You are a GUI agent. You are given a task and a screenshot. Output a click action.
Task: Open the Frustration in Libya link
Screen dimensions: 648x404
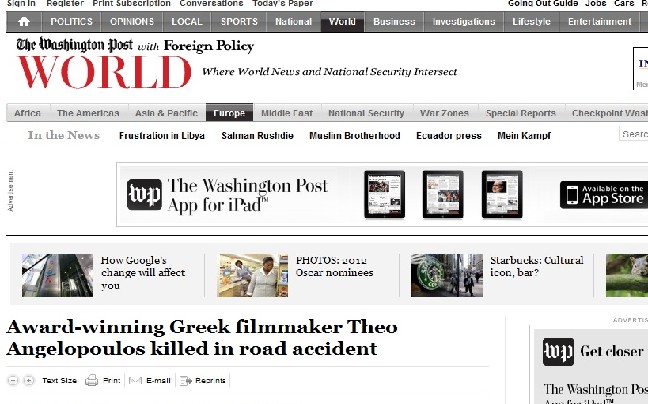click(x=162, y=135)
